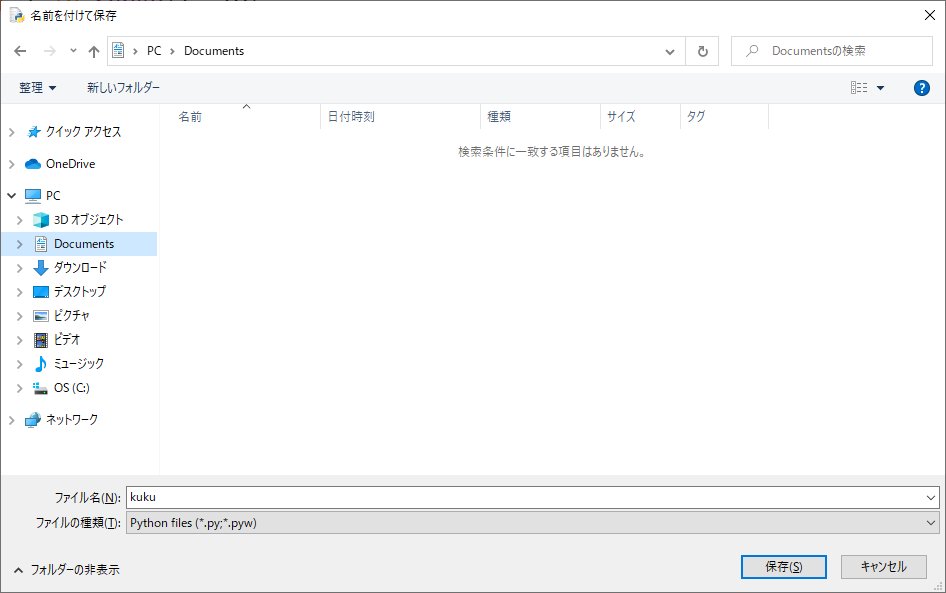This screenshot has height=593, width=946.
Task: Select ミュージック folder in sidebar
Action: [78, 364]
